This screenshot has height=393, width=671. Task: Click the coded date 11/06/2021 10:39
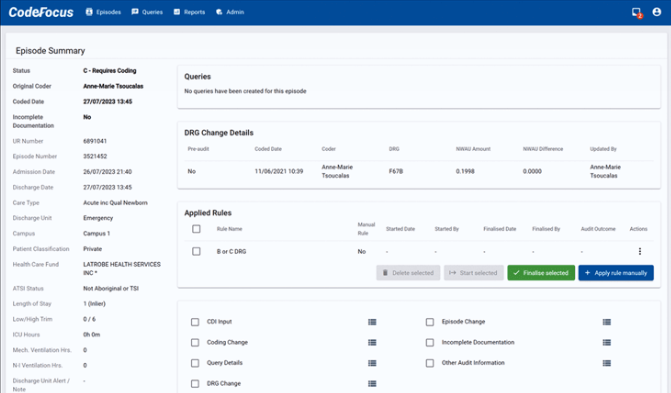[279, 171]
